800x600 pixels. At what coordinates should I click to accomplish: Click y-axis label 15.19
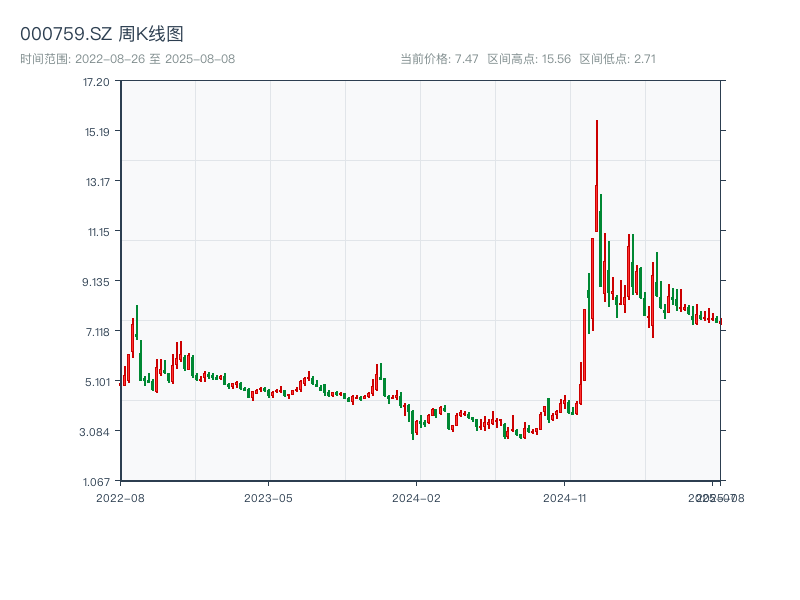(97, 132)
